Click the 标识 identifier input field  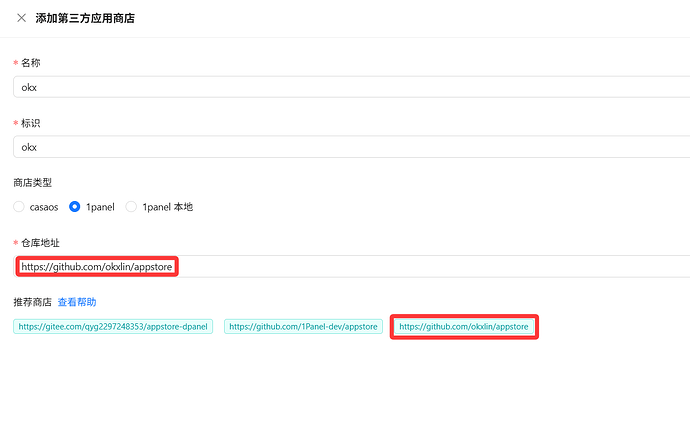tap(352, 147)
